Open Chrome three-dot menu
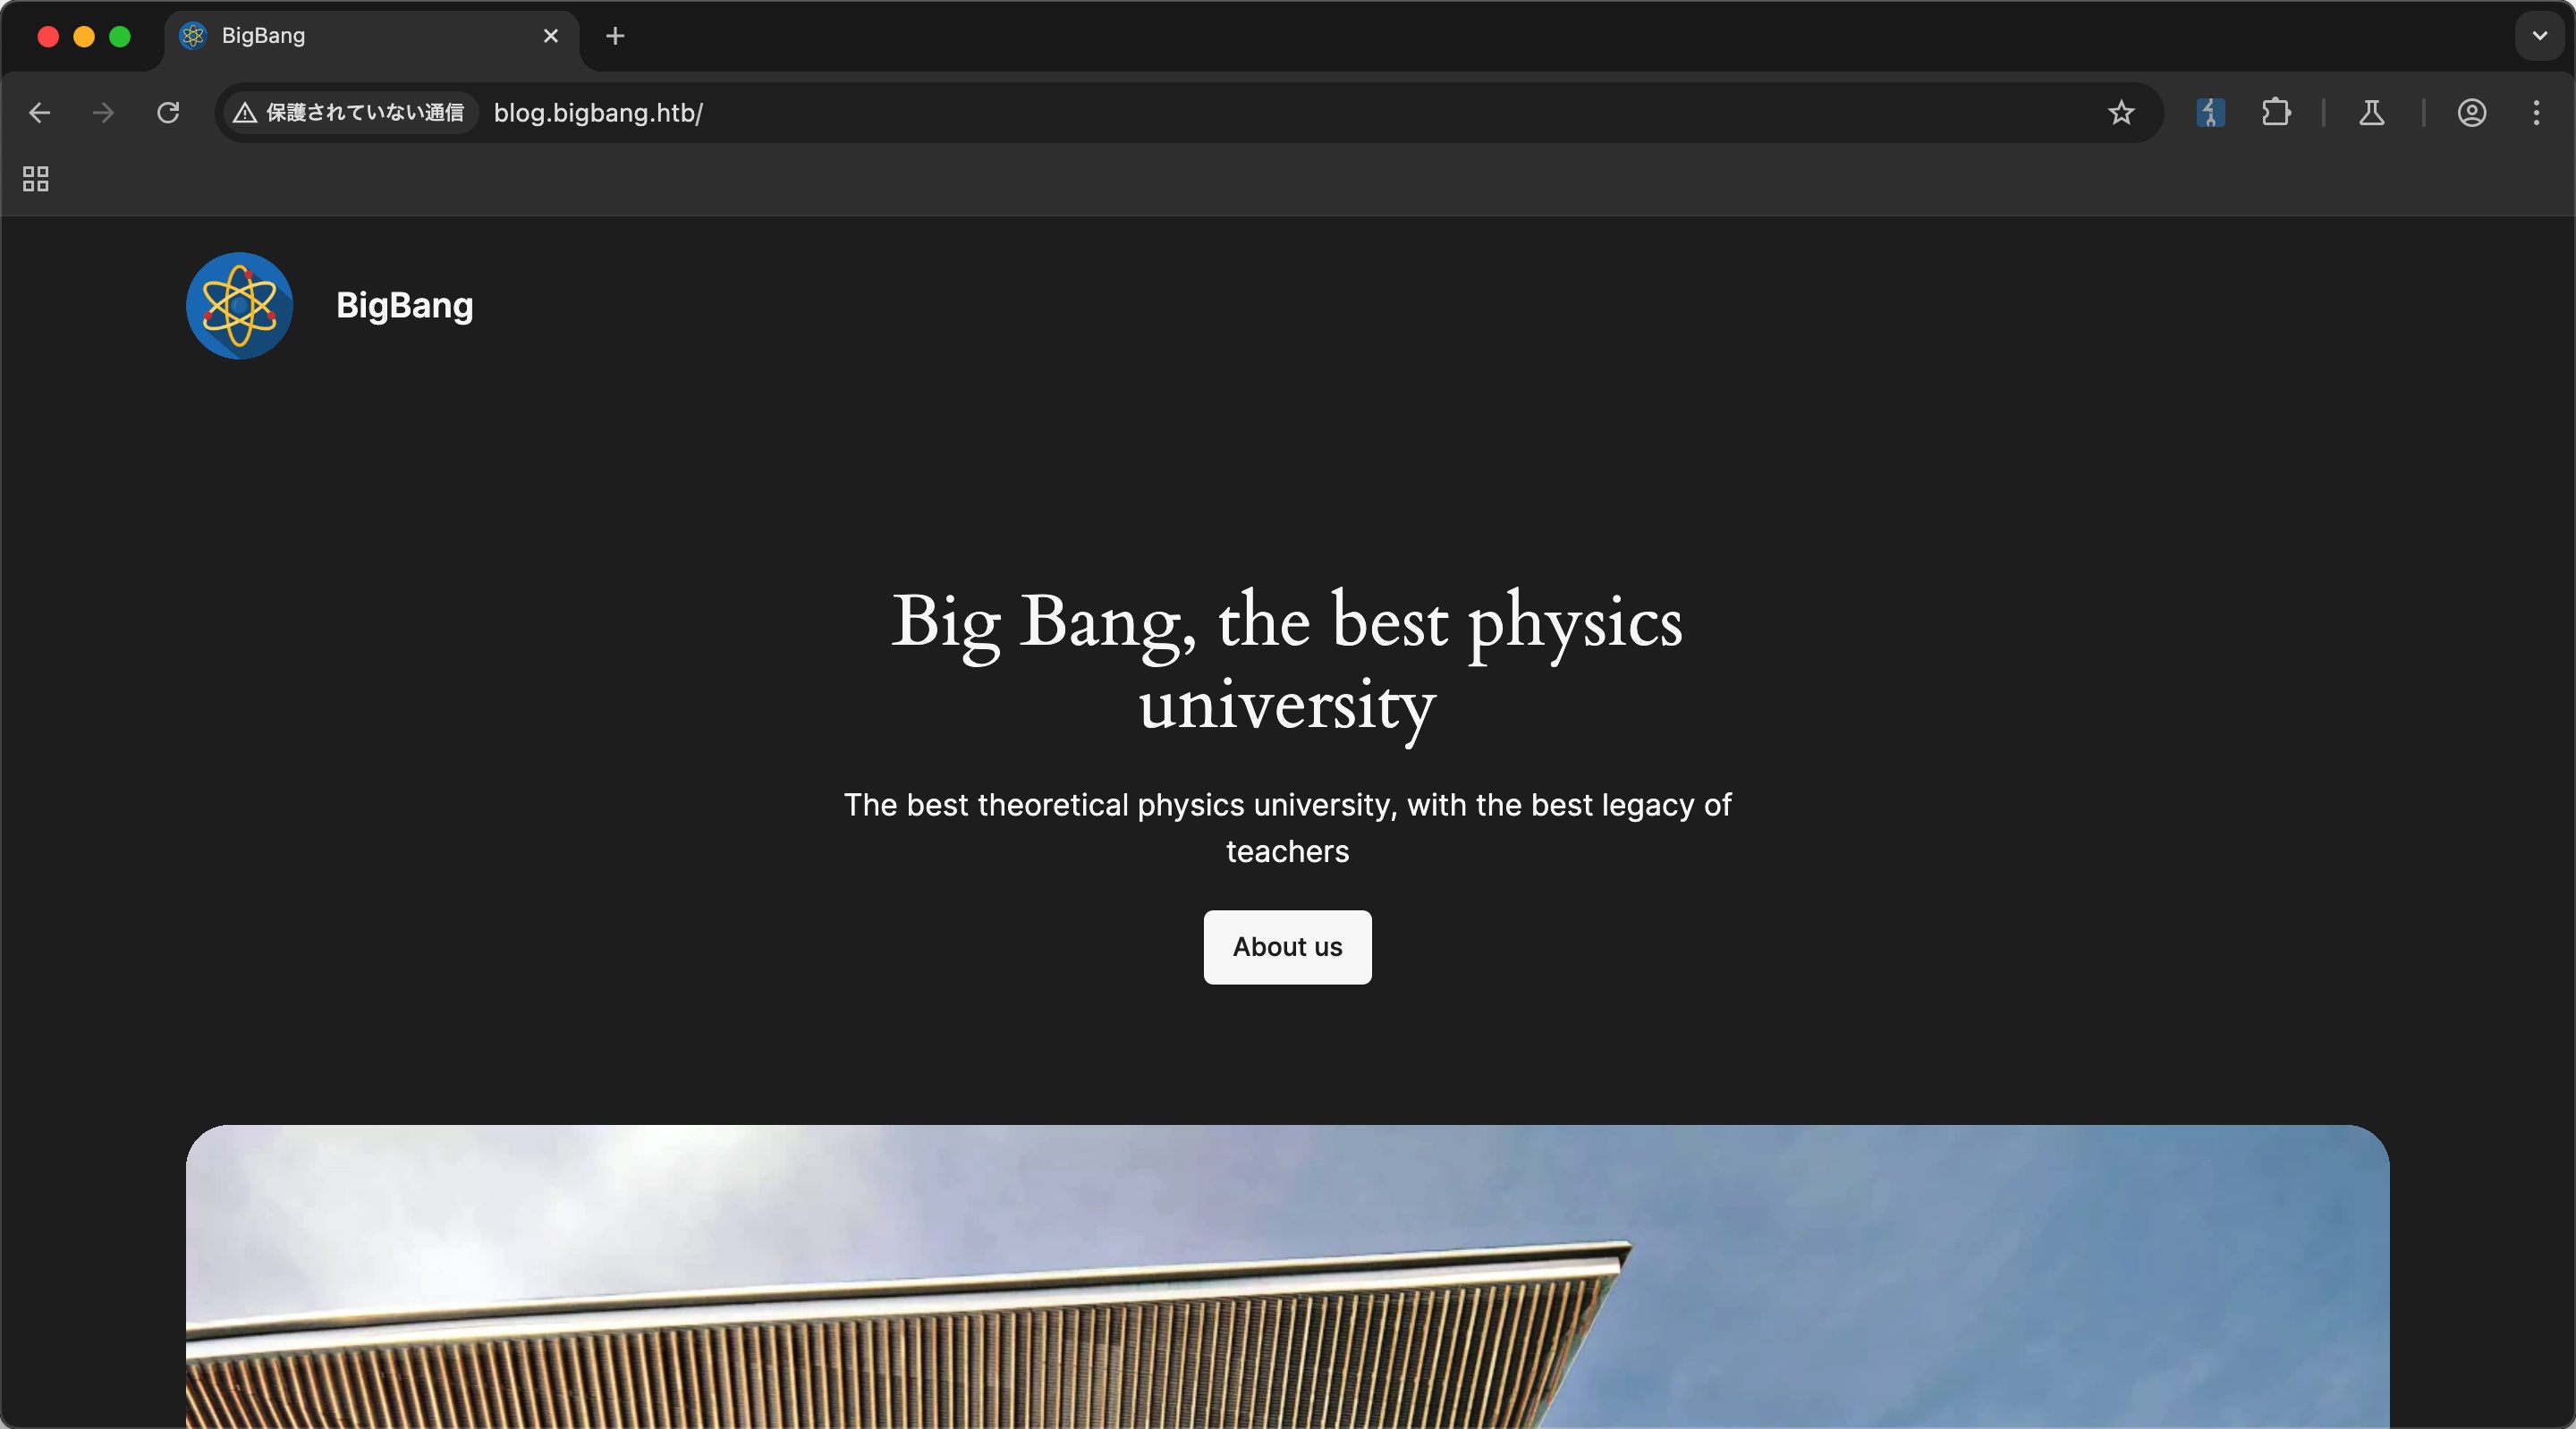This screenshot has width=2576, height=1429. coord(2536,113)
